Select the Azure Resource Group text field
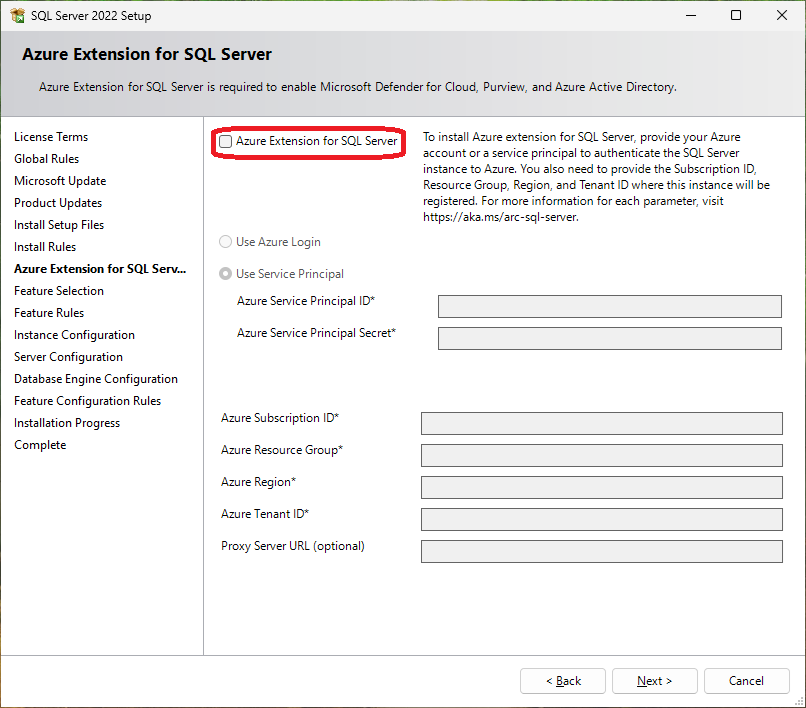 pyautogui.click(x=601, y=455)
